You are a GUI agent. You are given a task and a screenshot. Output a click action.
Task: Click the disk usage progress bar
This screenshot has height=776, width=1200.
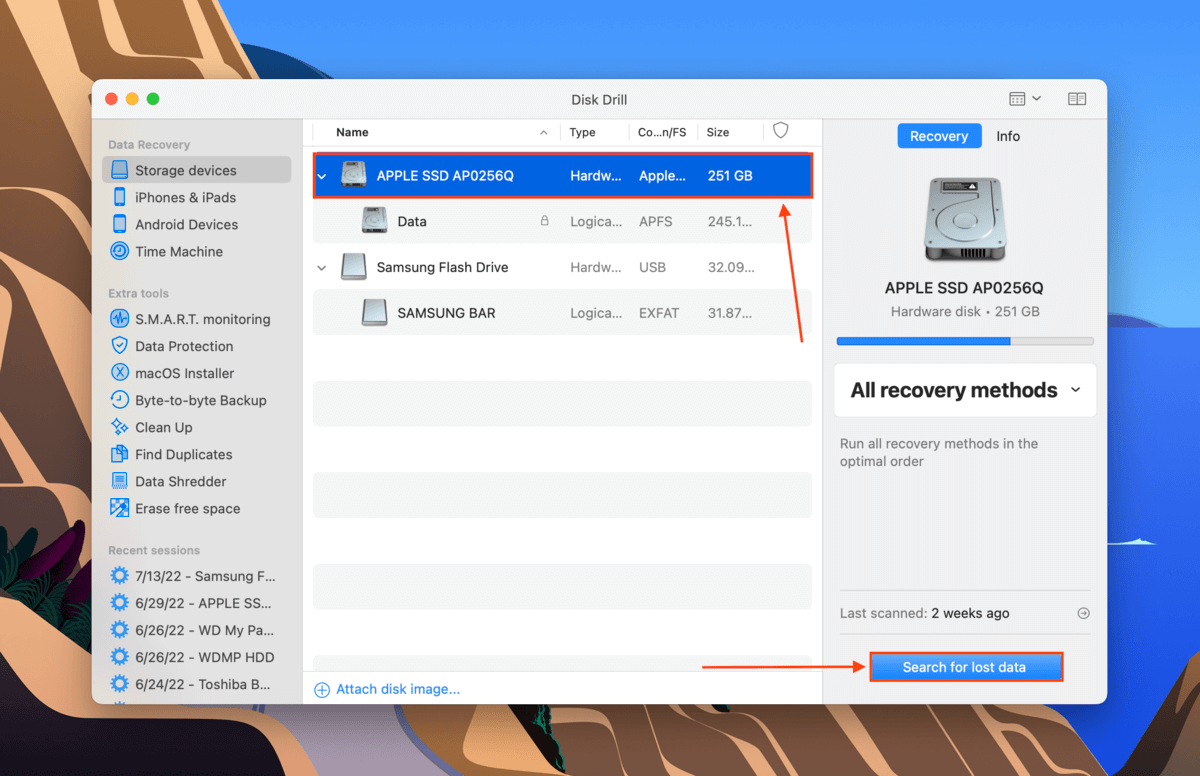click(x=965, y=341)
